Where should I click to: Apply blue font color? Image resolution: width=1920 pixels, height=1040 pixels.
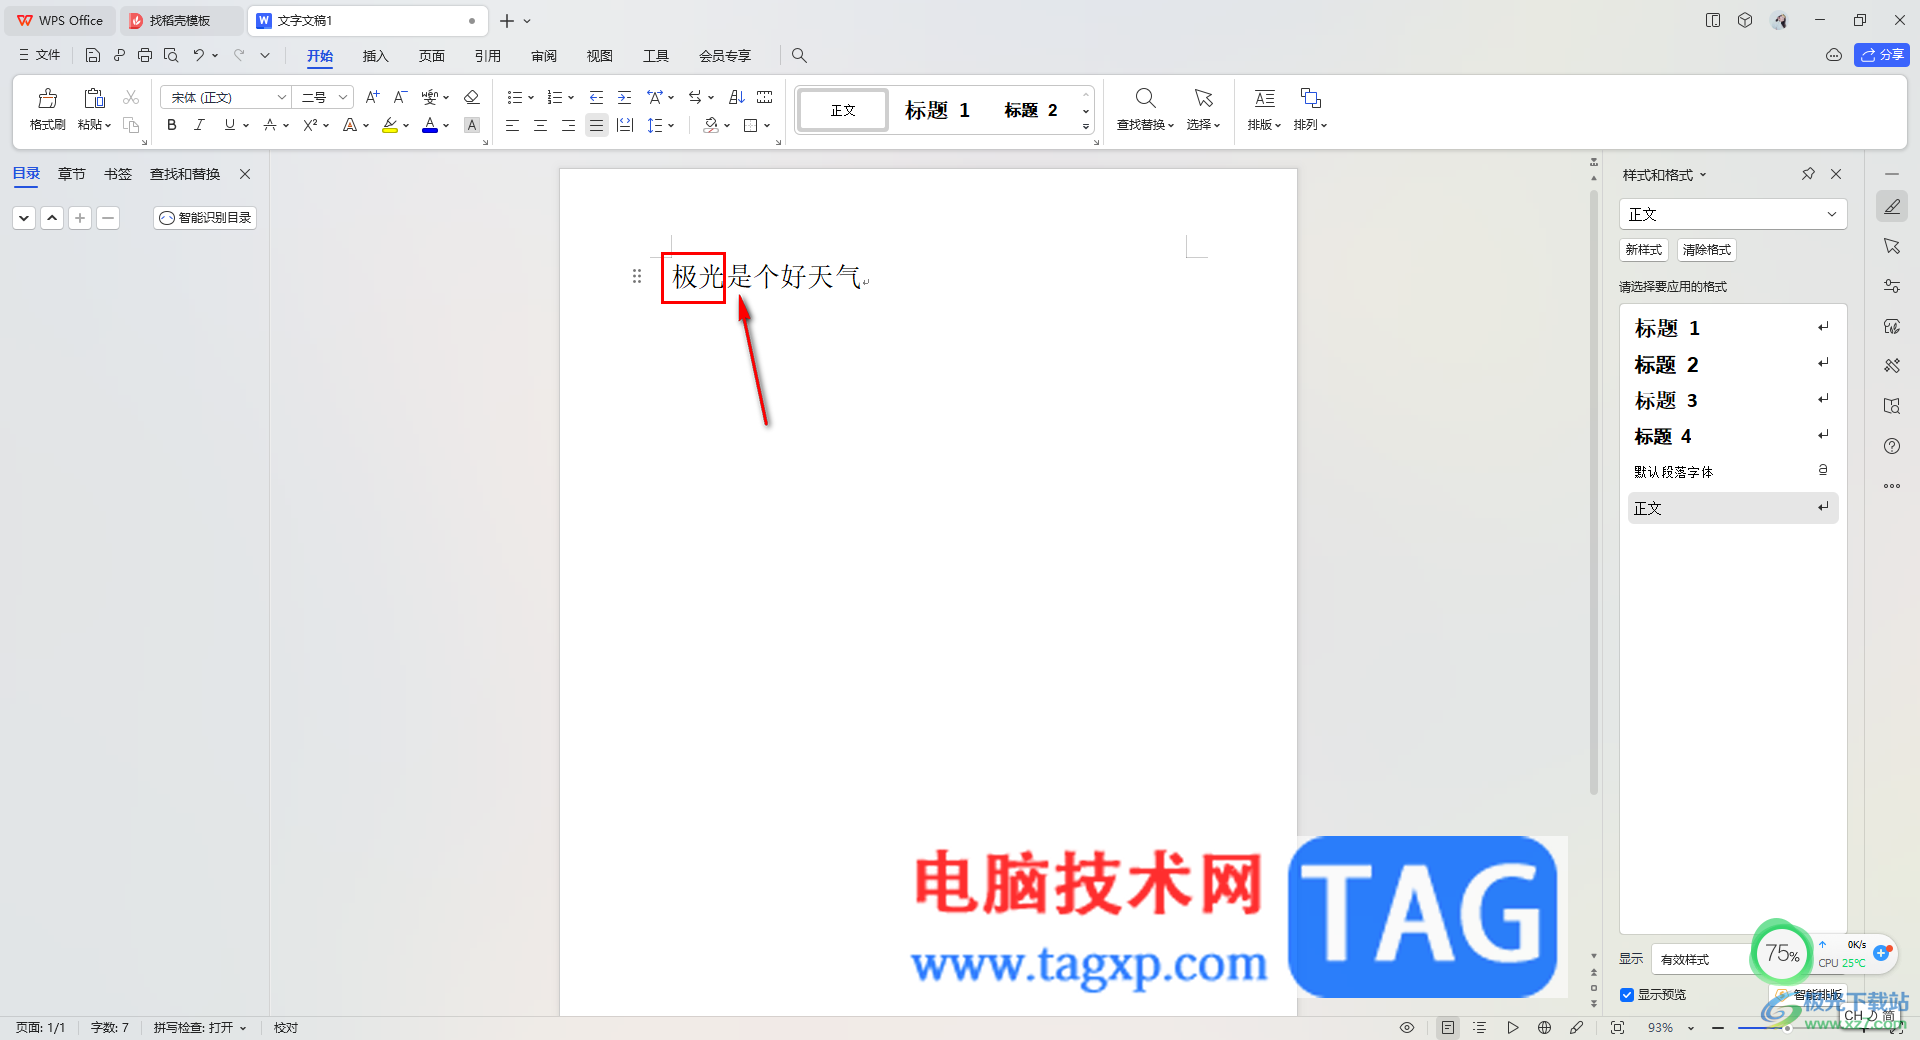430,125
